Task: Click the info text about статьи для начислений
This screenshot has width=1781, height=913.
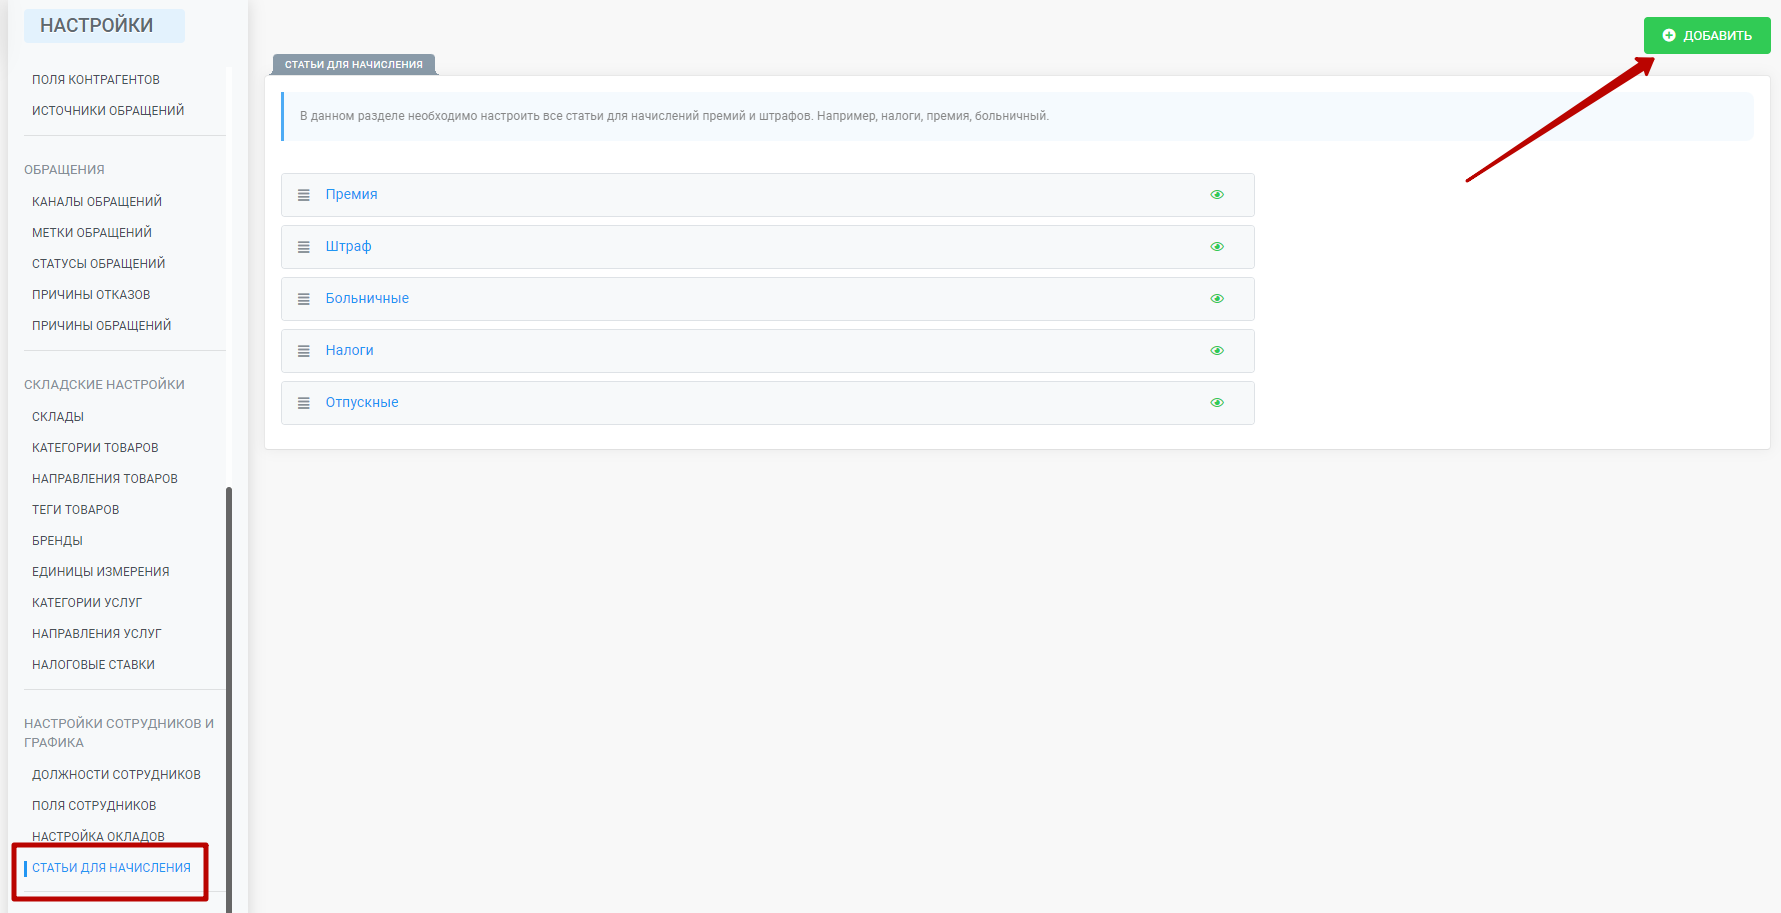Action: (674, 116)
